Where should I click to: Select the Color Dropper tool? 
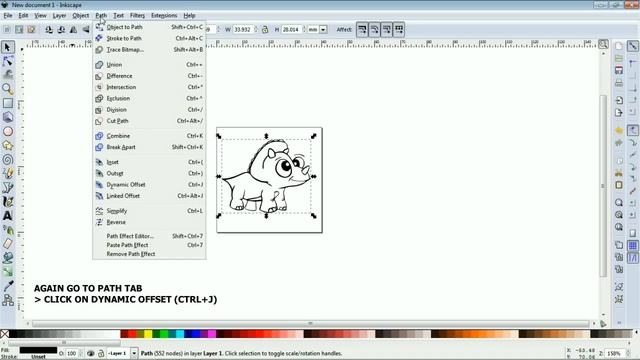7,286
